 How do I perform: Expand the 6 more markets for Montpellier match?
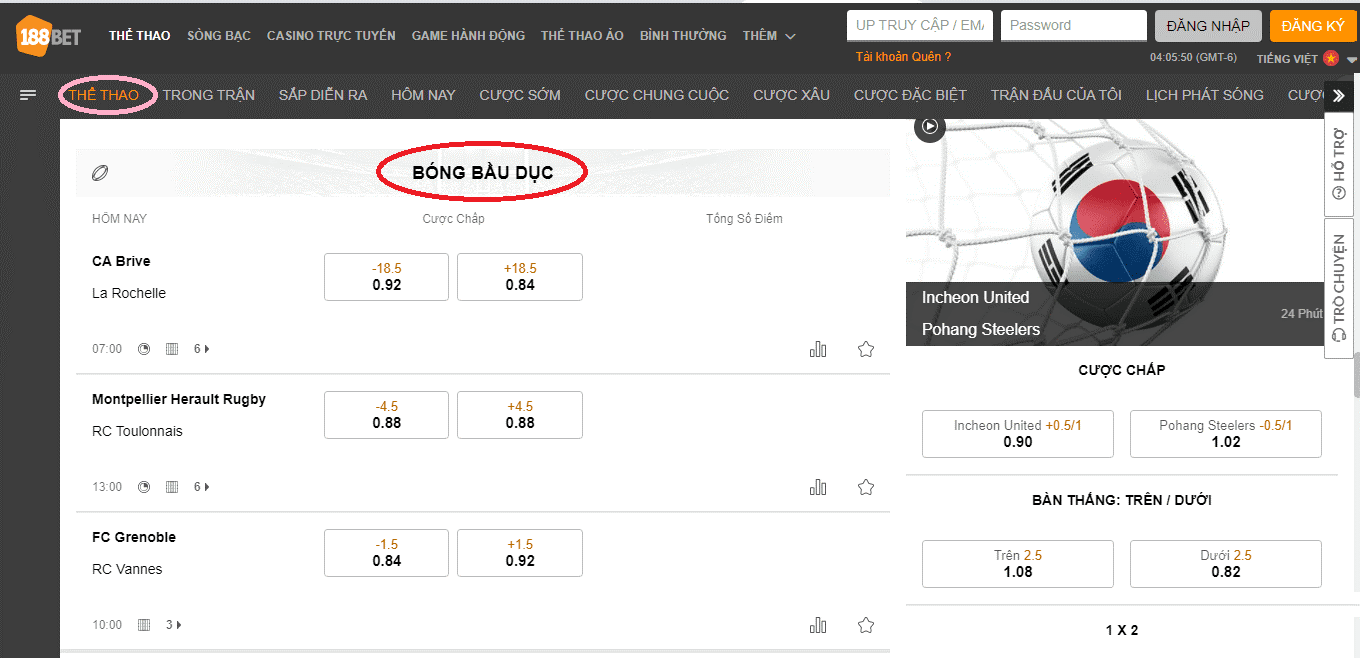(x=201, y=487)
